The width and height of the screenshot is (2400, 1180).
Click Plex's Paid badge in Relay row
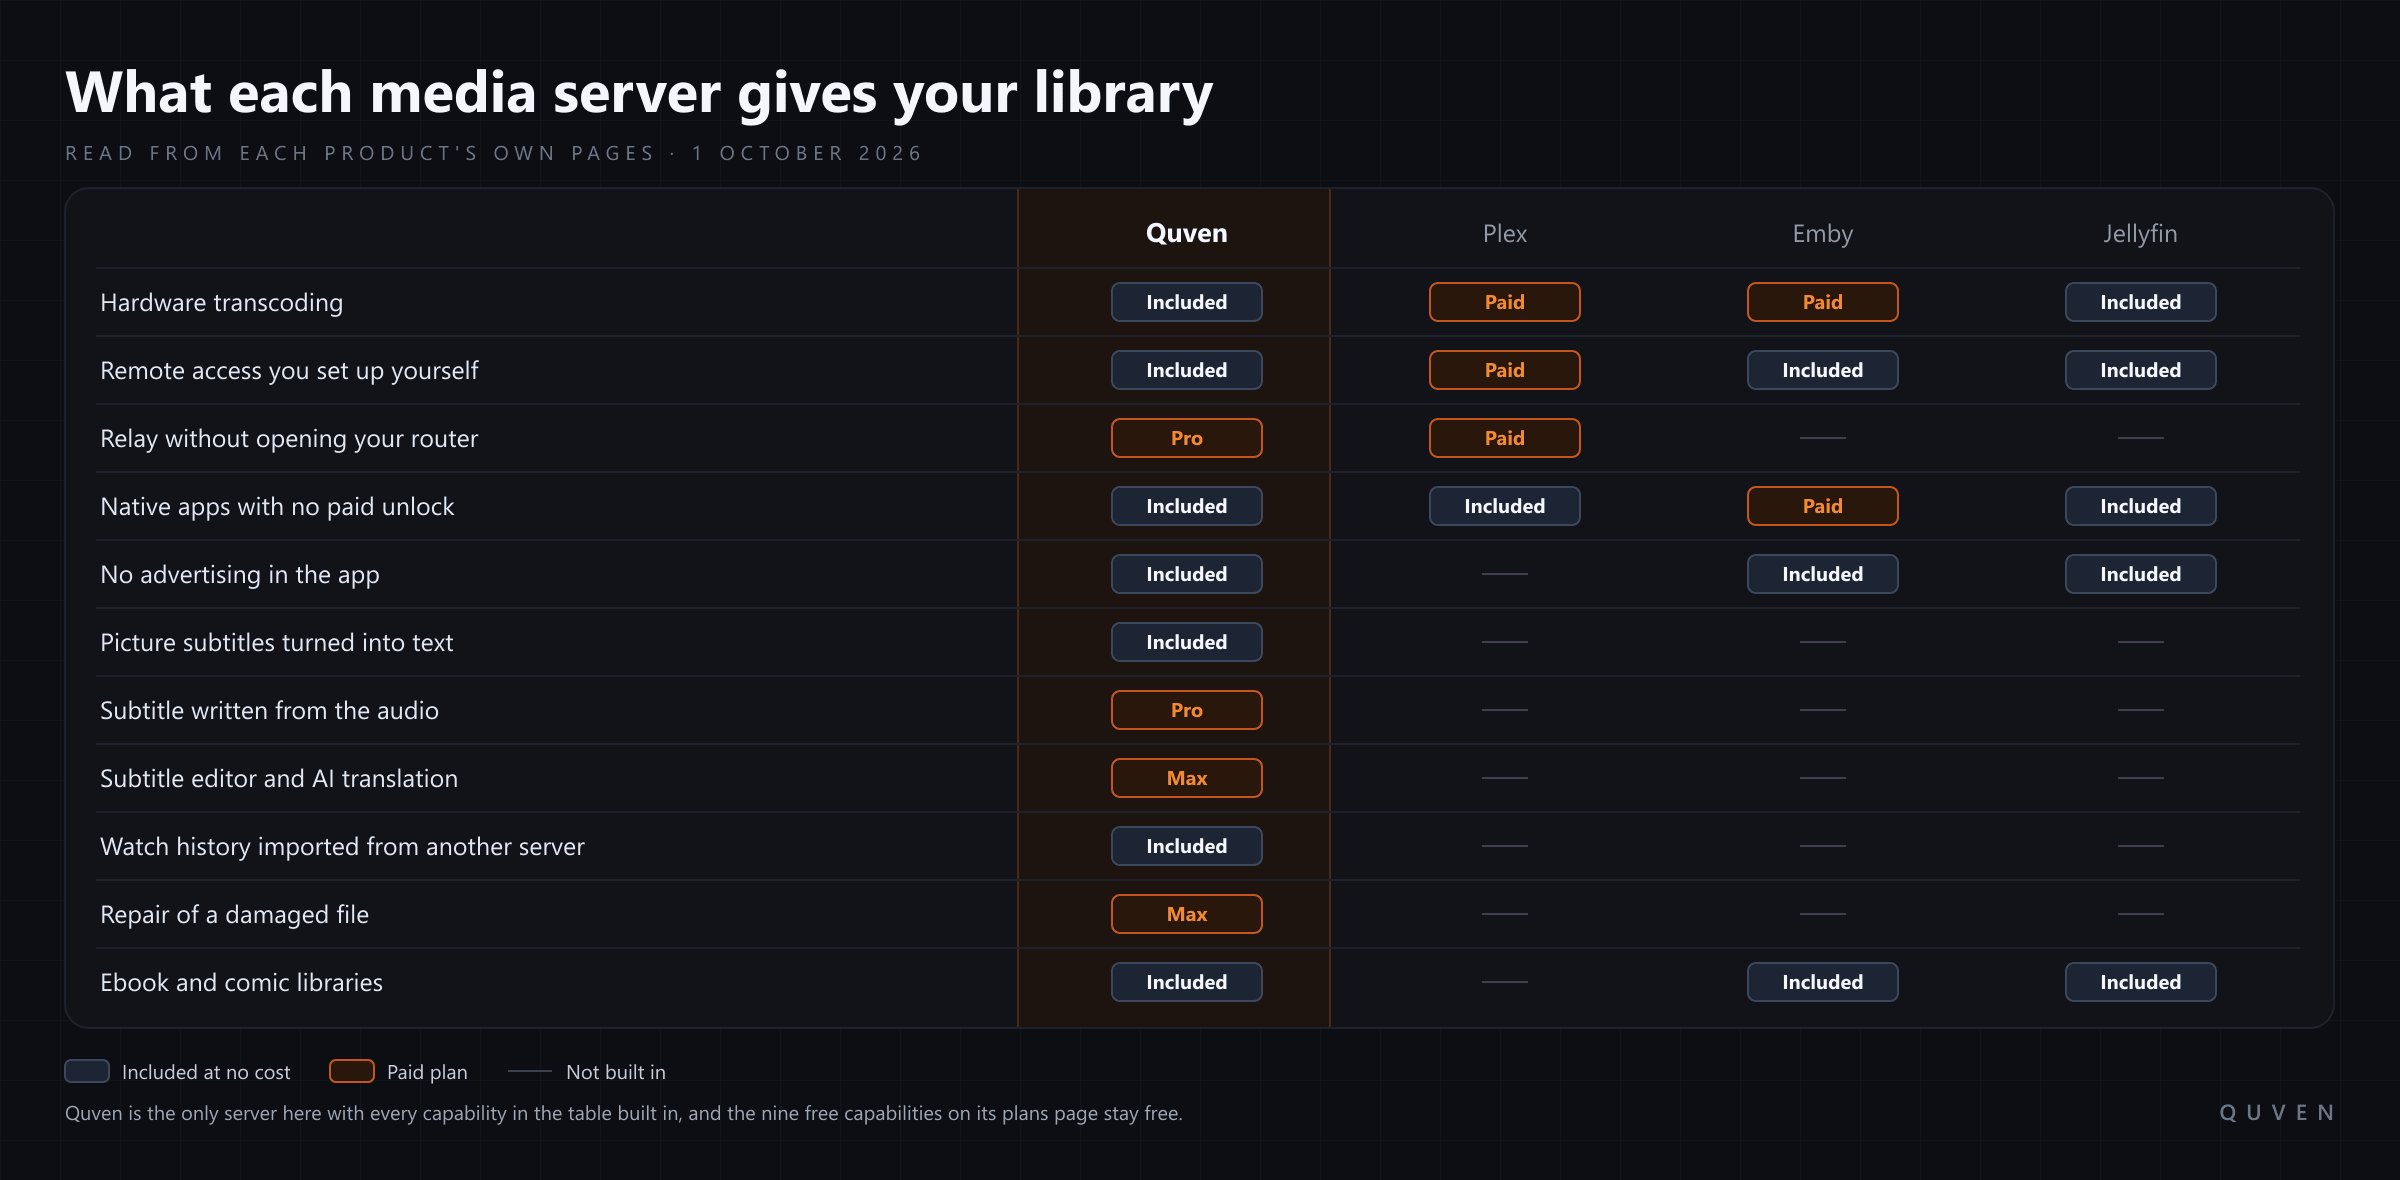(x=1504, y=438)
